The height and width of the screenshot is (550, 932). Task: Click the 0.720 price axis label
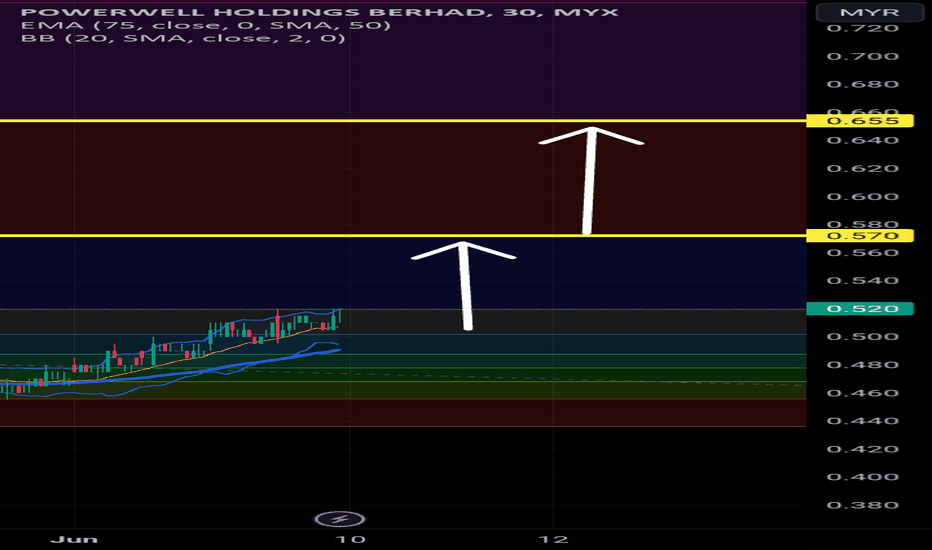(x=862, y=28)
